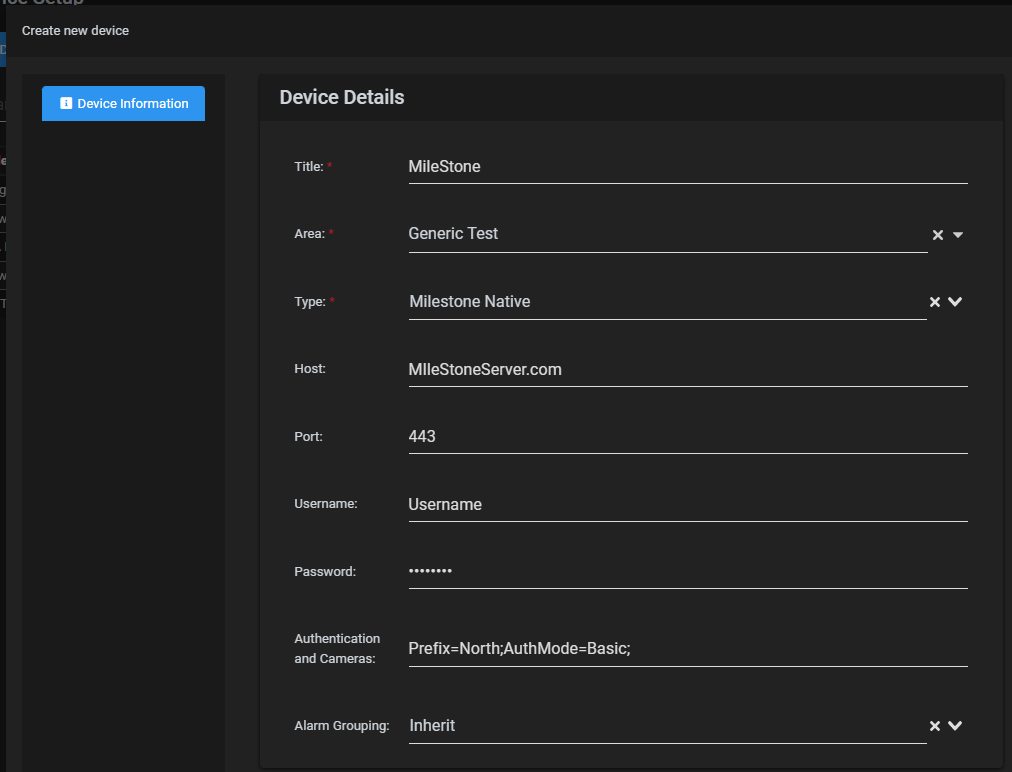Focus the Username input field
This screenshot has width=1012, height=772.
click(688, 504)
